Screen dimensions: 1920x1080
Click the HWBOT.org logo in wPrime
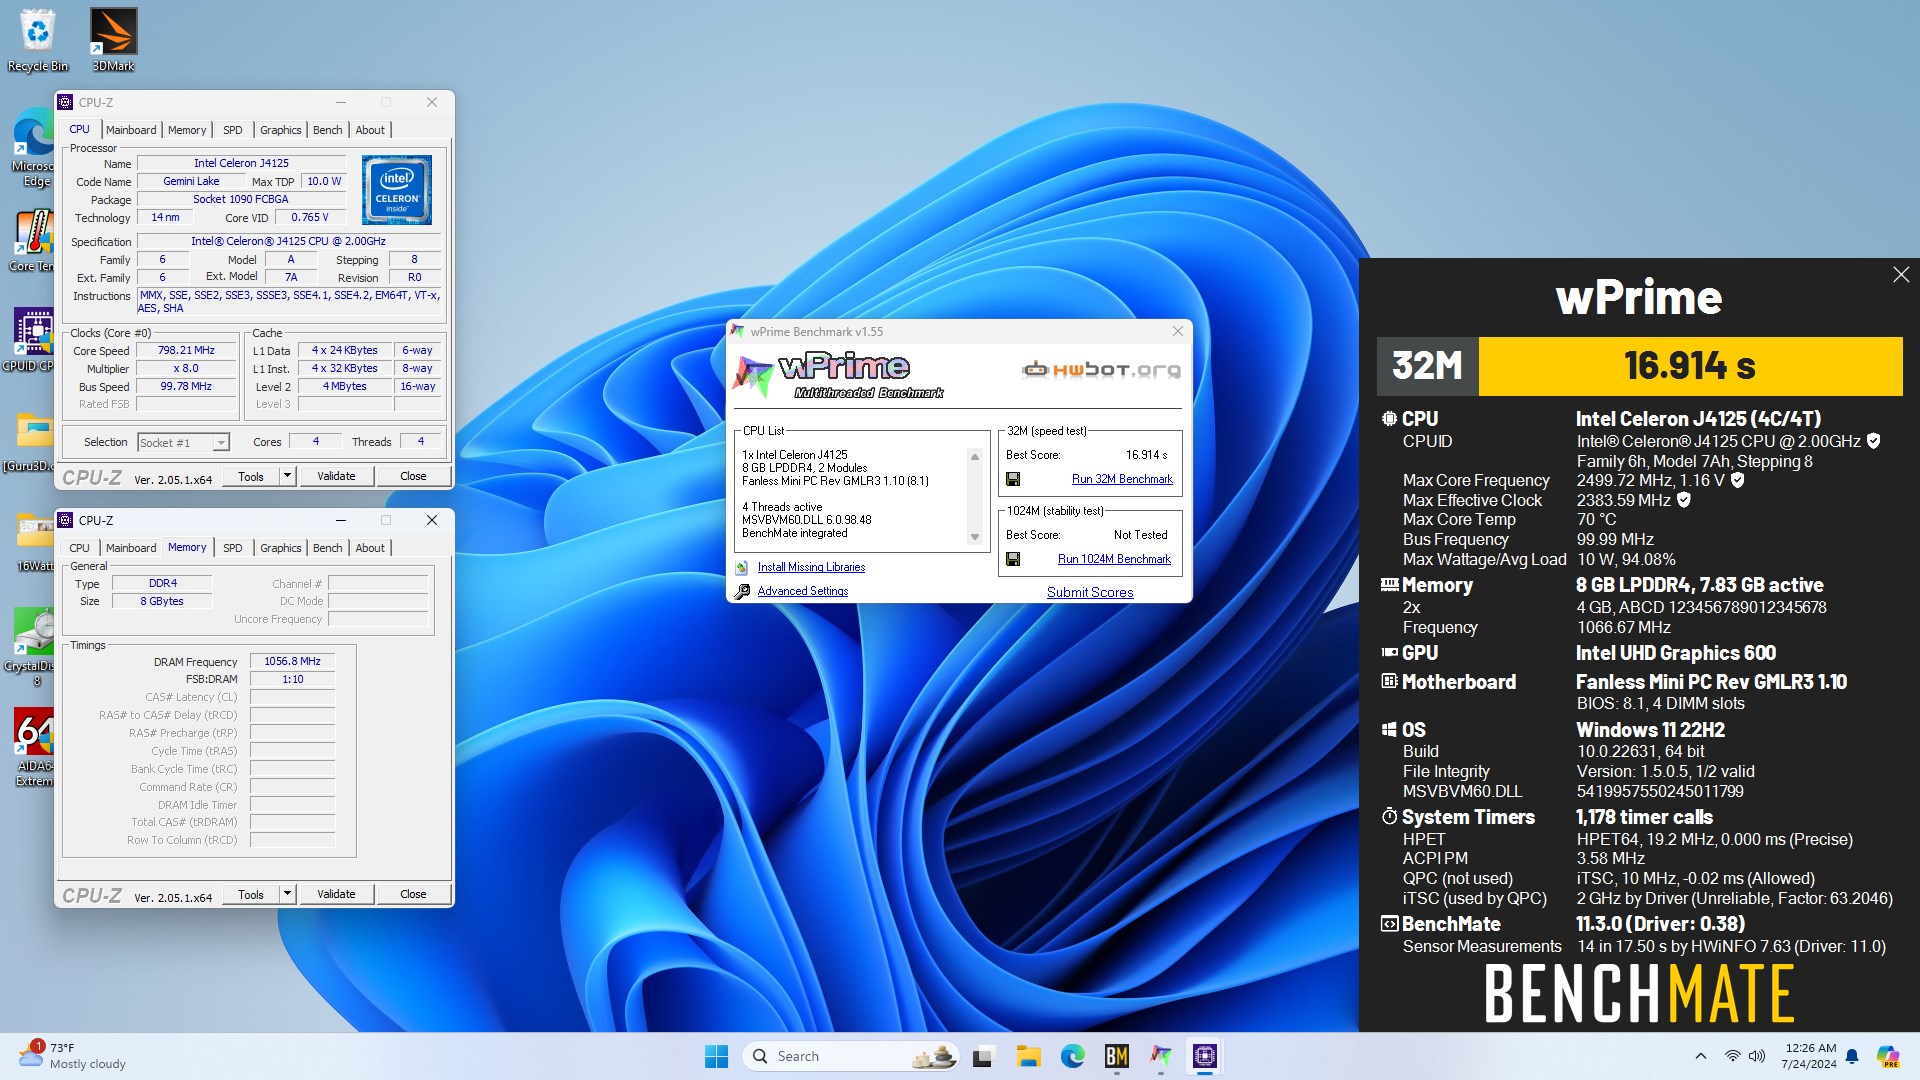tap(1101, 370)
